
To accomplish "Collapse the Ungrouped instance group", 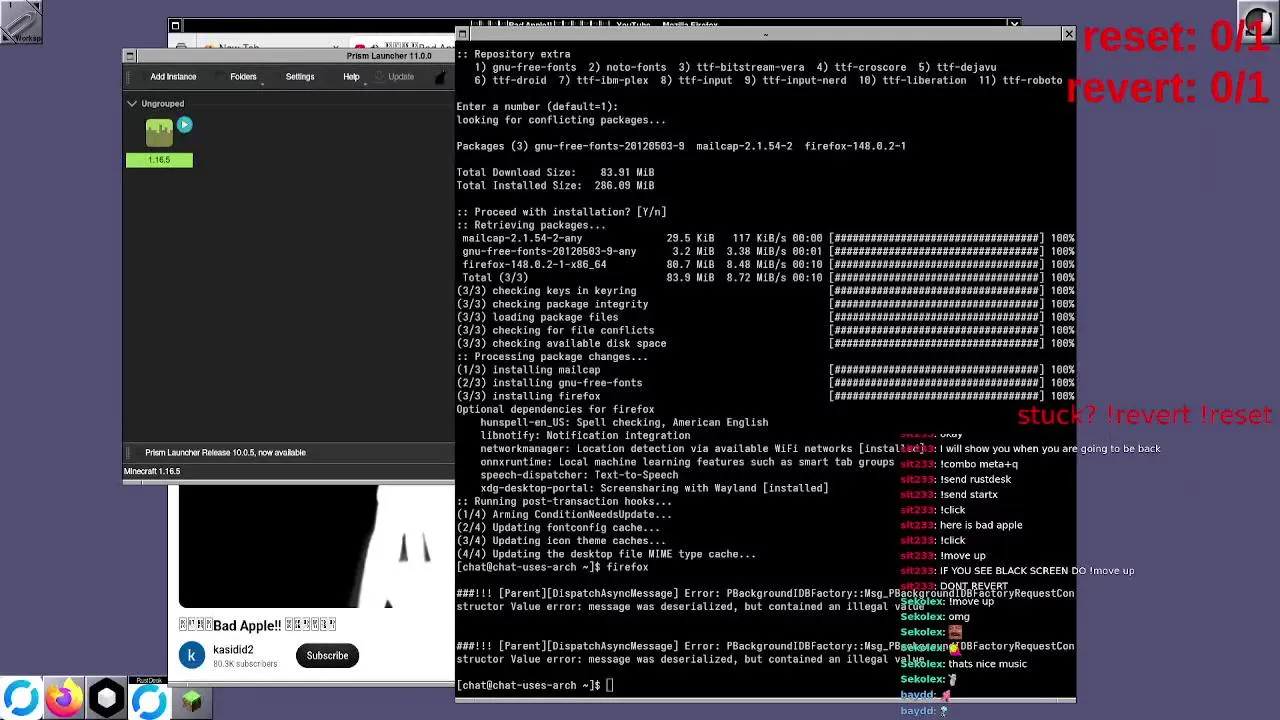I will [x=131, y=103].
